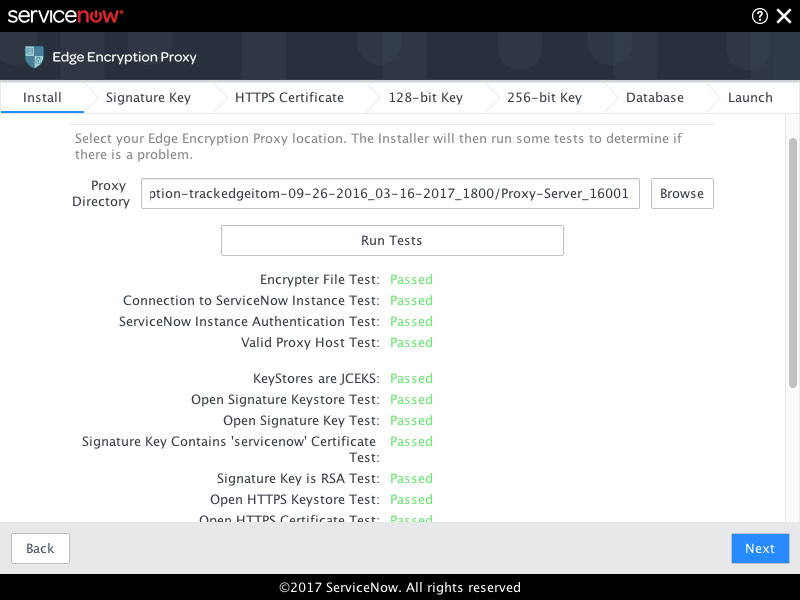
Task: Click the Edge Encryption Proxy title text
Action: (x=124, y=57)
